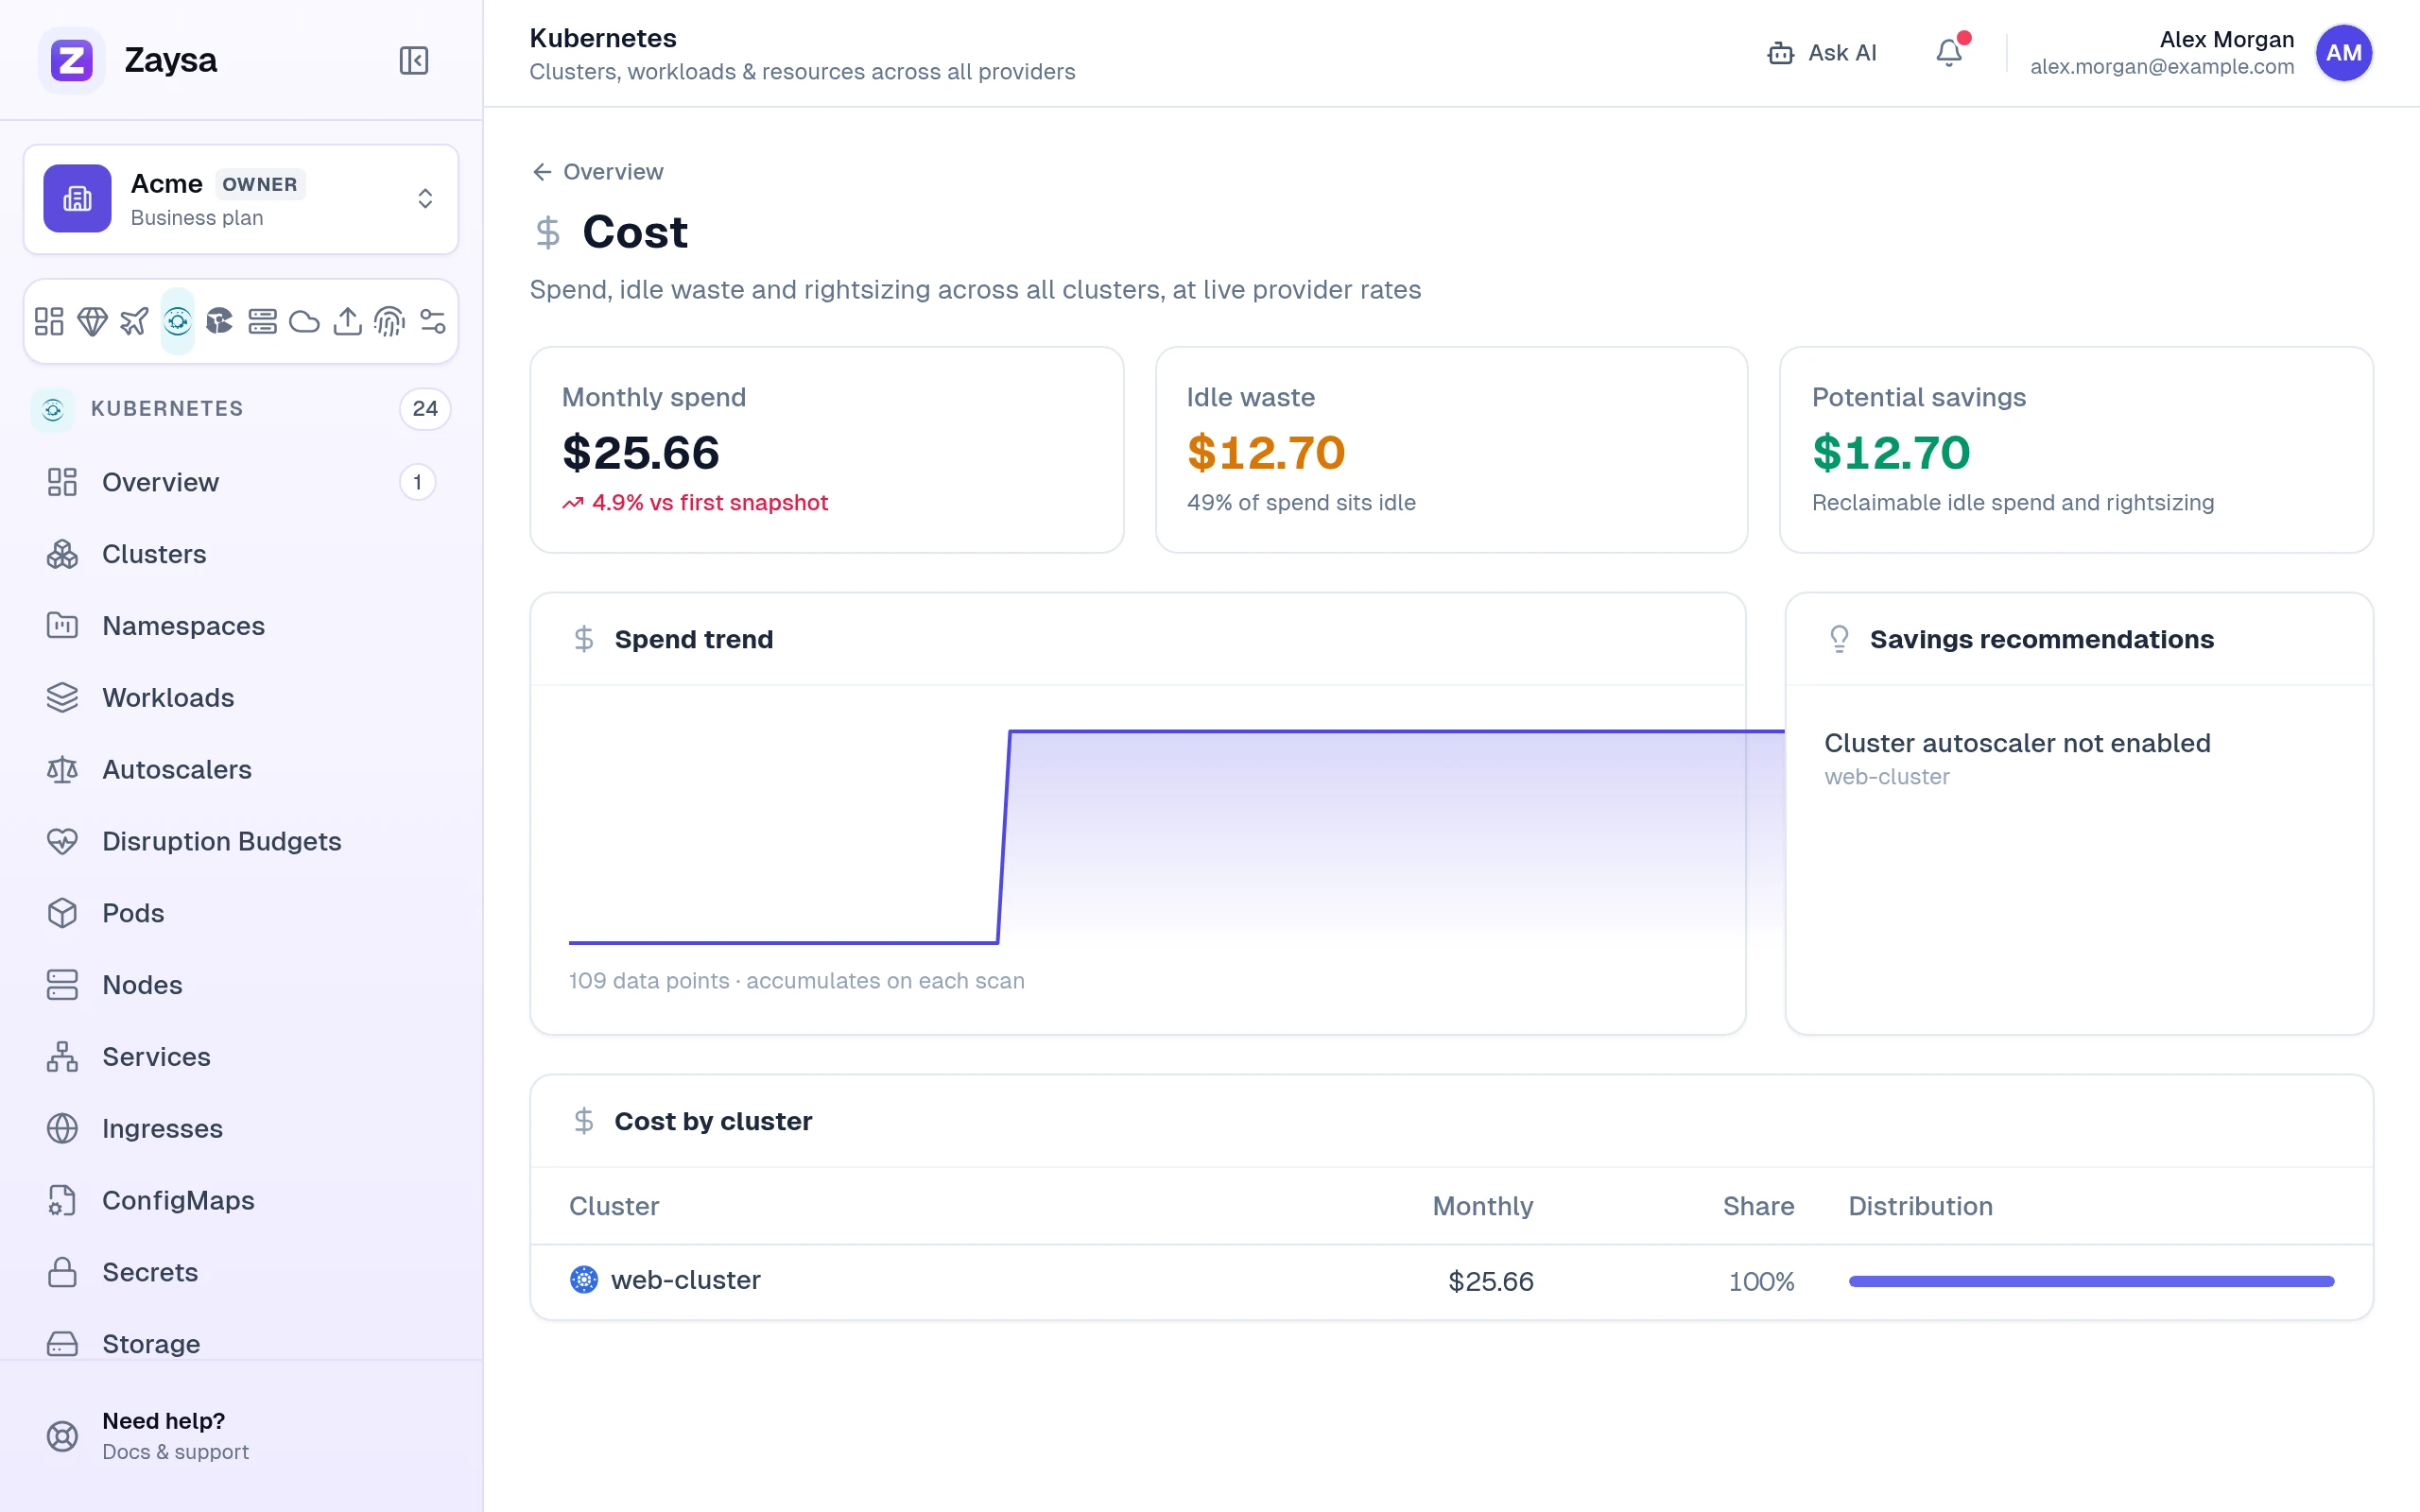Click the Monthly column header

(x=1482, y=1206)
